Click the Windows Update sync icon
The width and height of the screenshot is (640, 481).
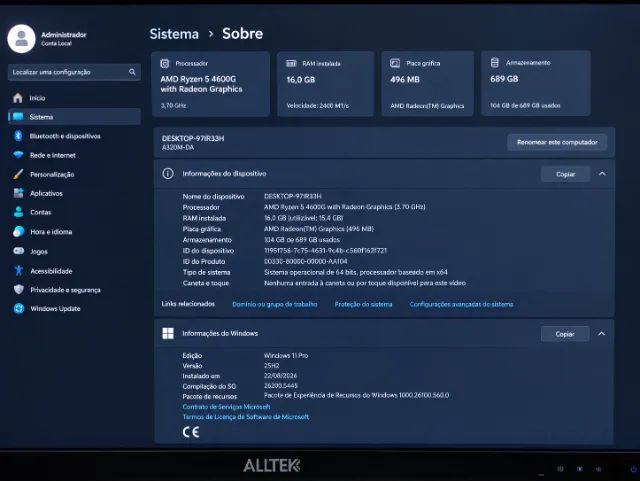point(19,308)
